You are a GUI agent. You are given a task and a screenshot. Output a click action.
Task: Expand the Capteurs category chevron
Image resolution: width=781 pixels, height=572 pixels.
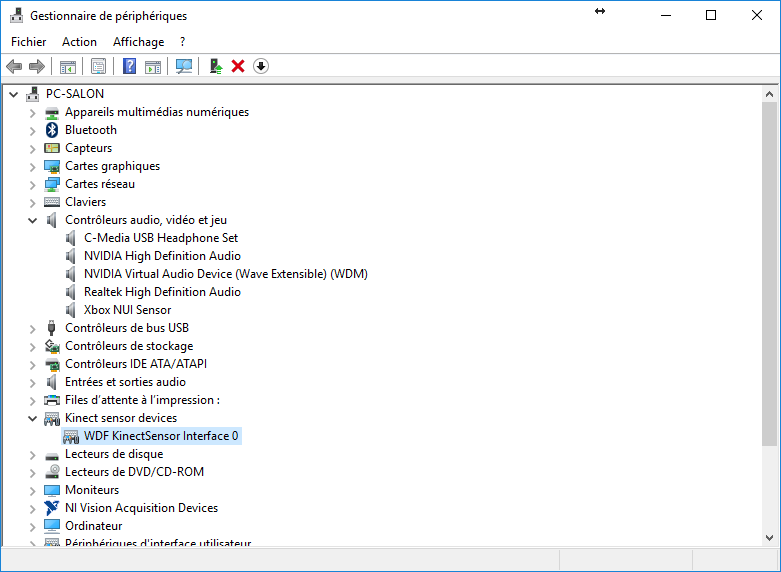coord(33,149)
